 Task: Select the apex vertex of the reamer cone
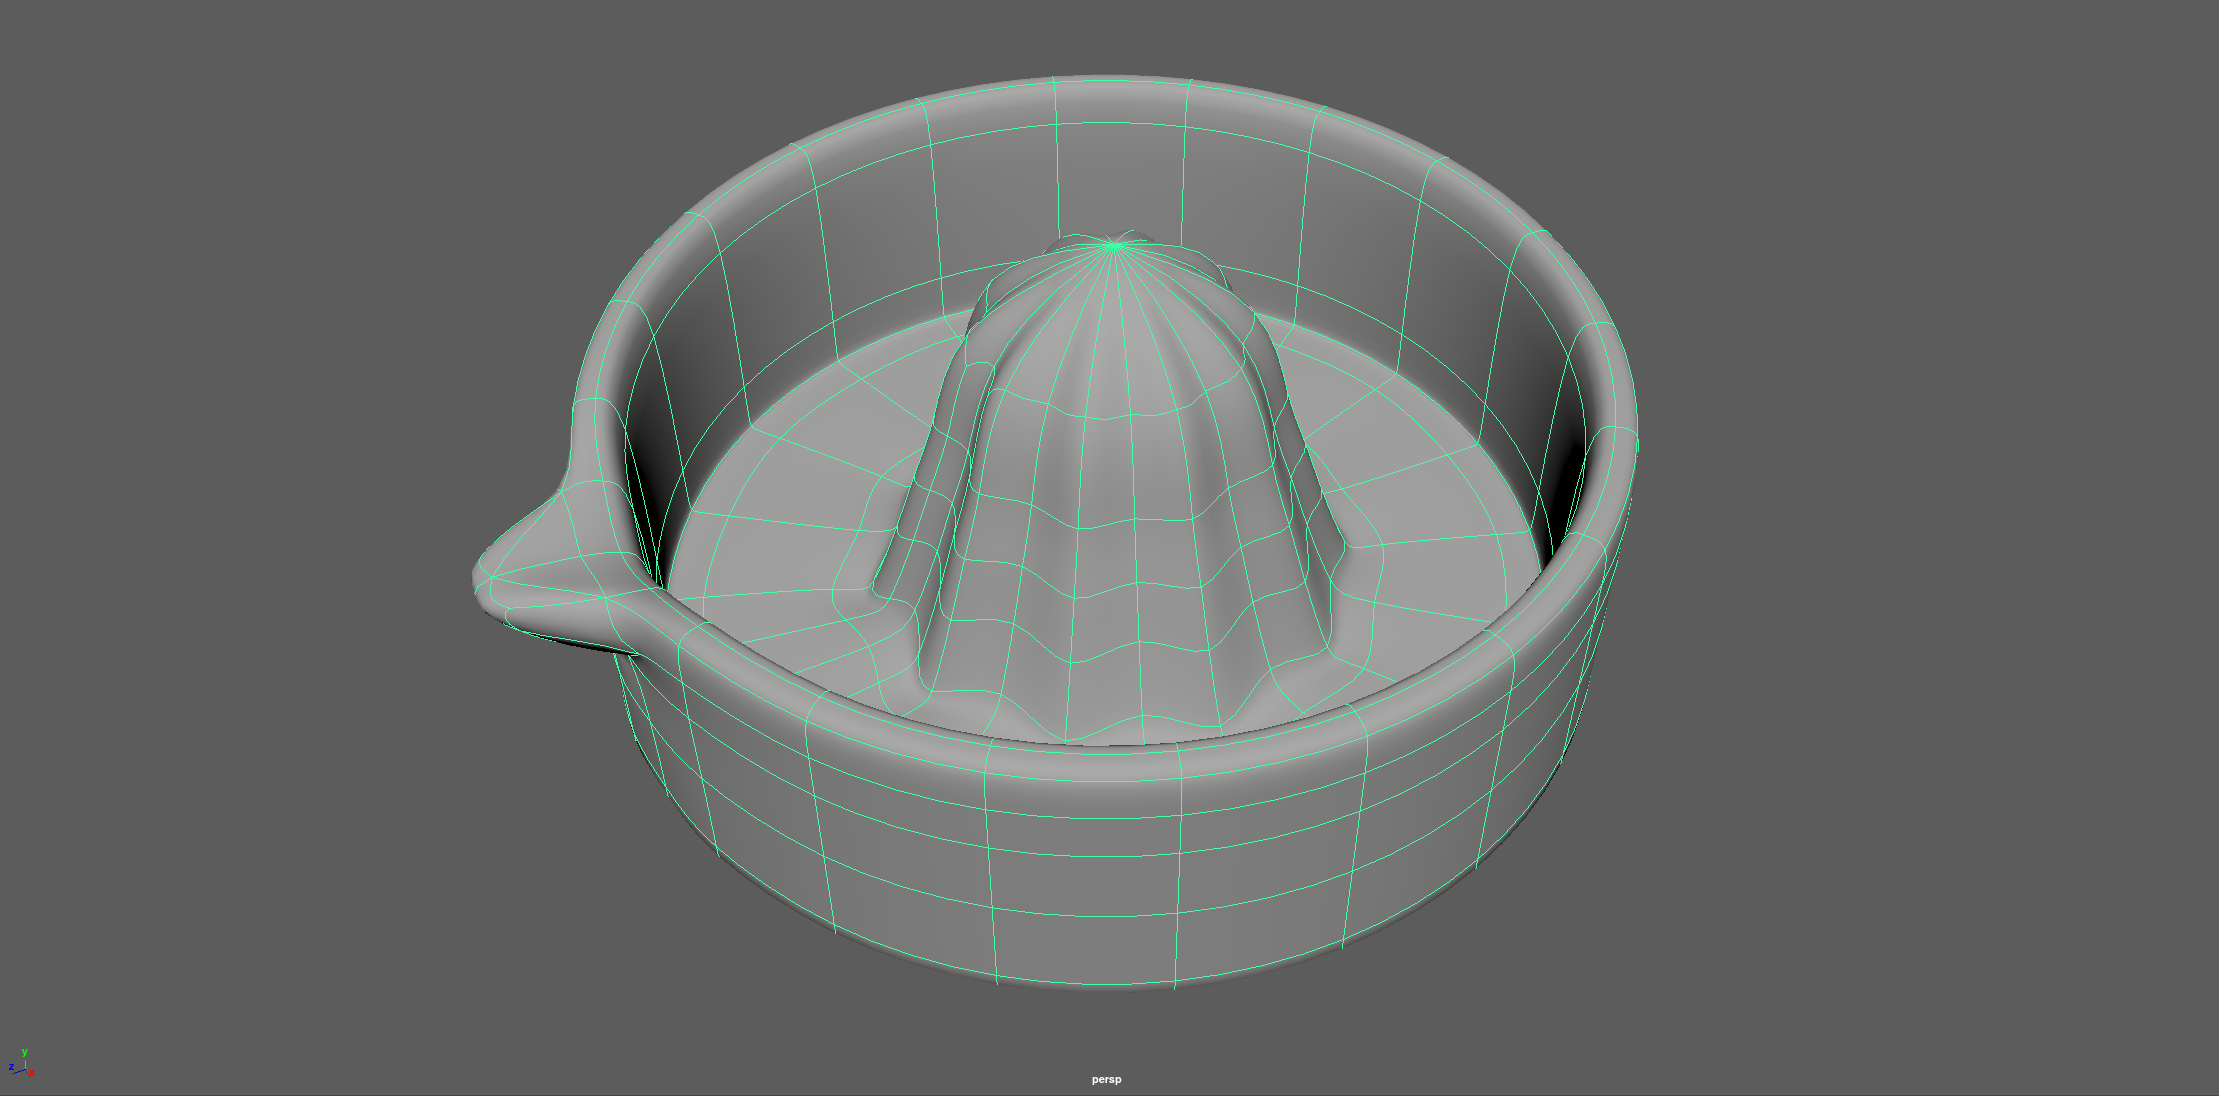click(x=1113, y=244)
